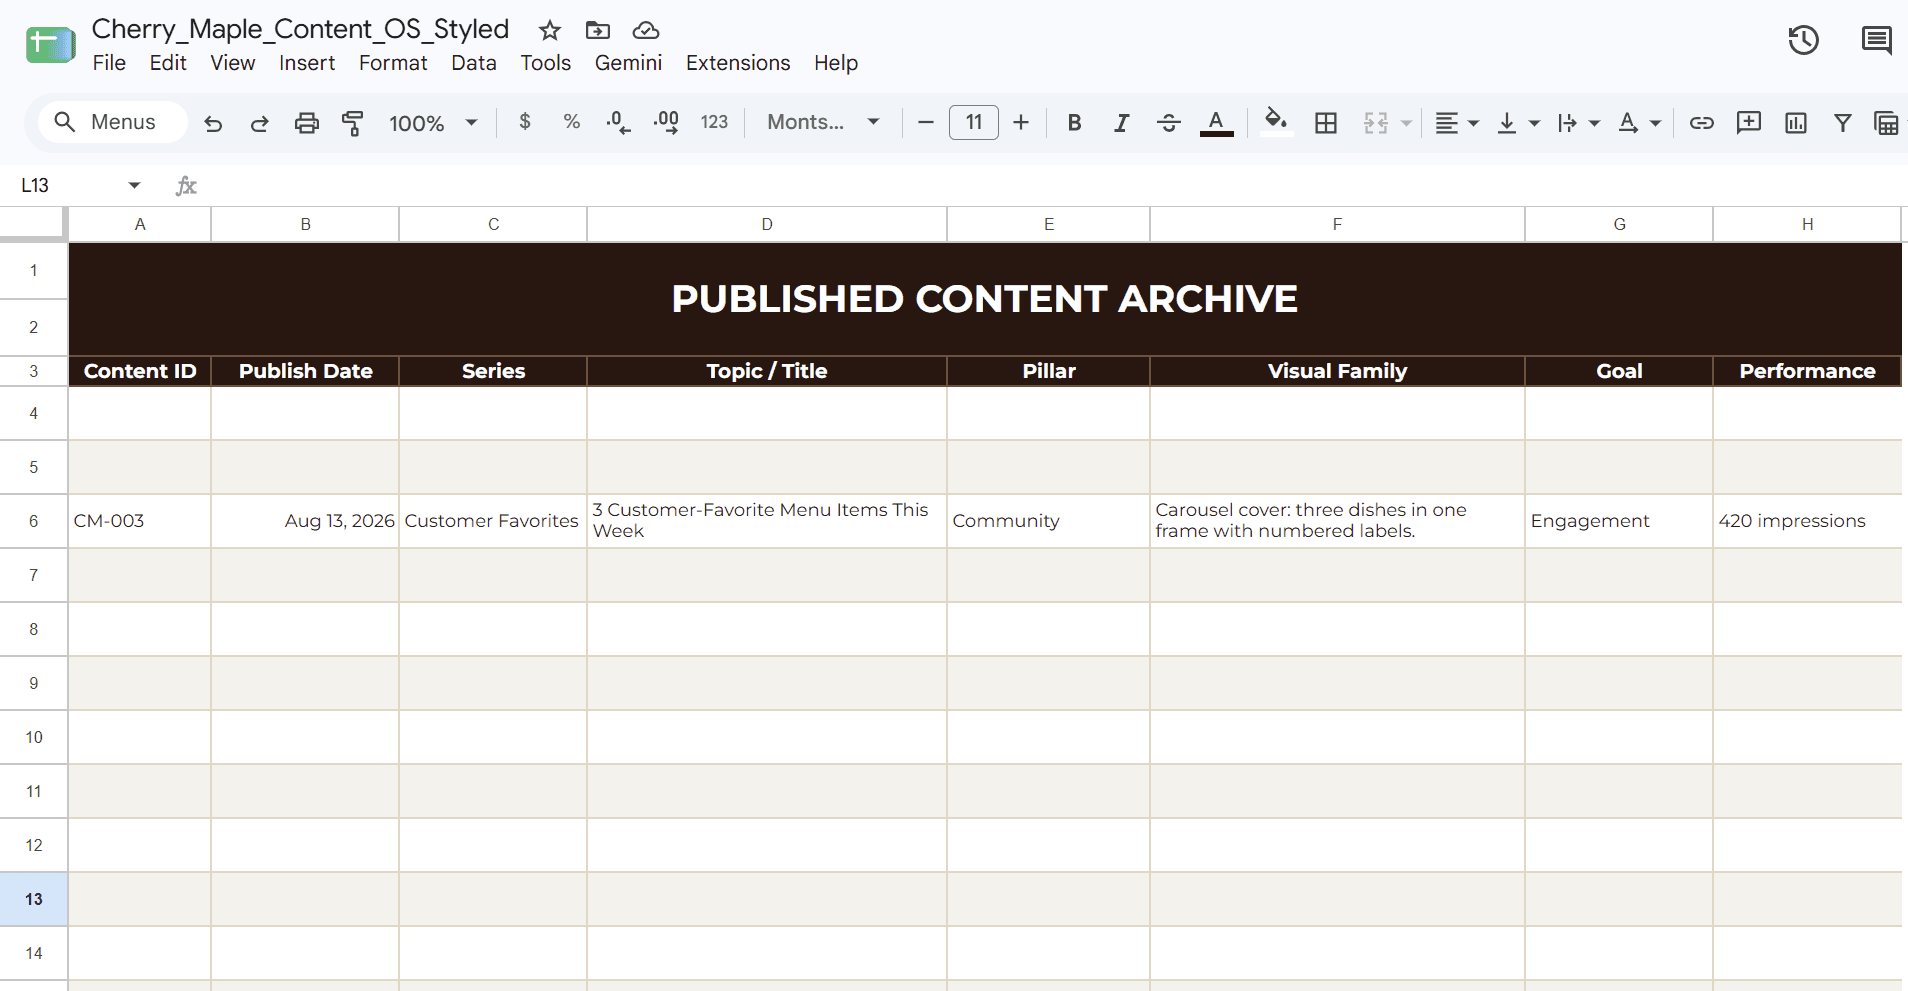Format as currency with dollar icon
The width and height of the screenshot is (1908, 991).
click(x=525, y=122)
